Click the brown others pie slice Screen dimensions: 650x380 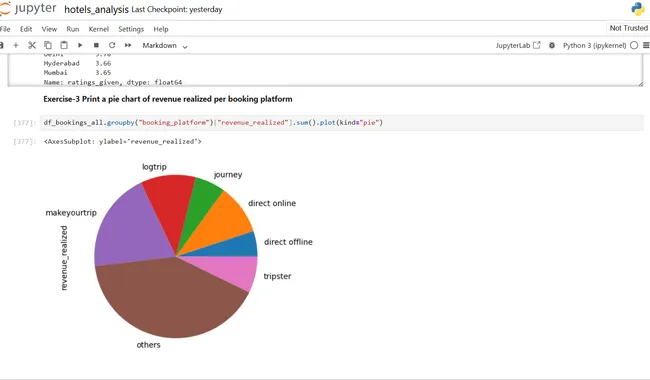170,298
